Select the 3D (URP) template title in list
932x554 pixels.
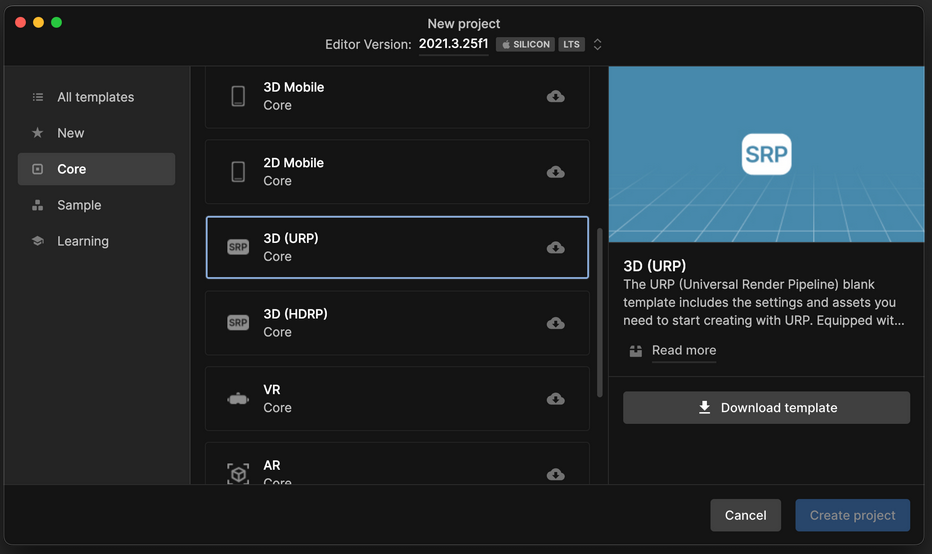pos(291,238)
